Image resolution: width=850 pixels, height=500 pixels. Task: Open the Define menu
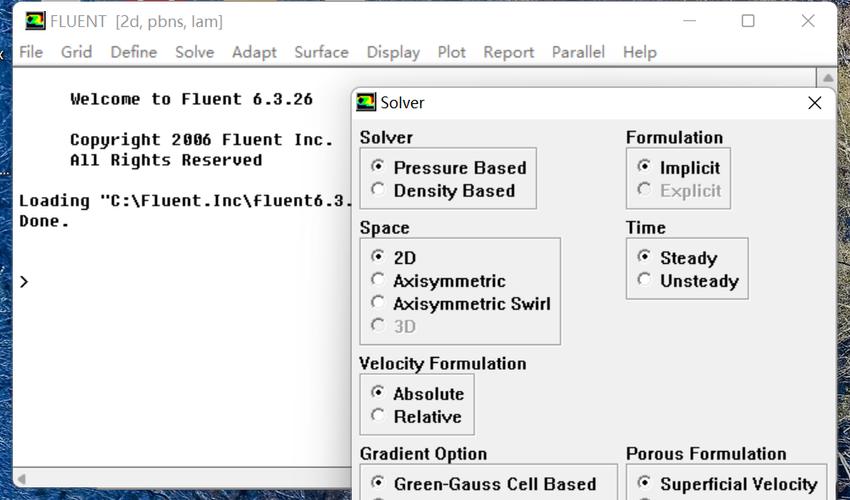point(134,52)
